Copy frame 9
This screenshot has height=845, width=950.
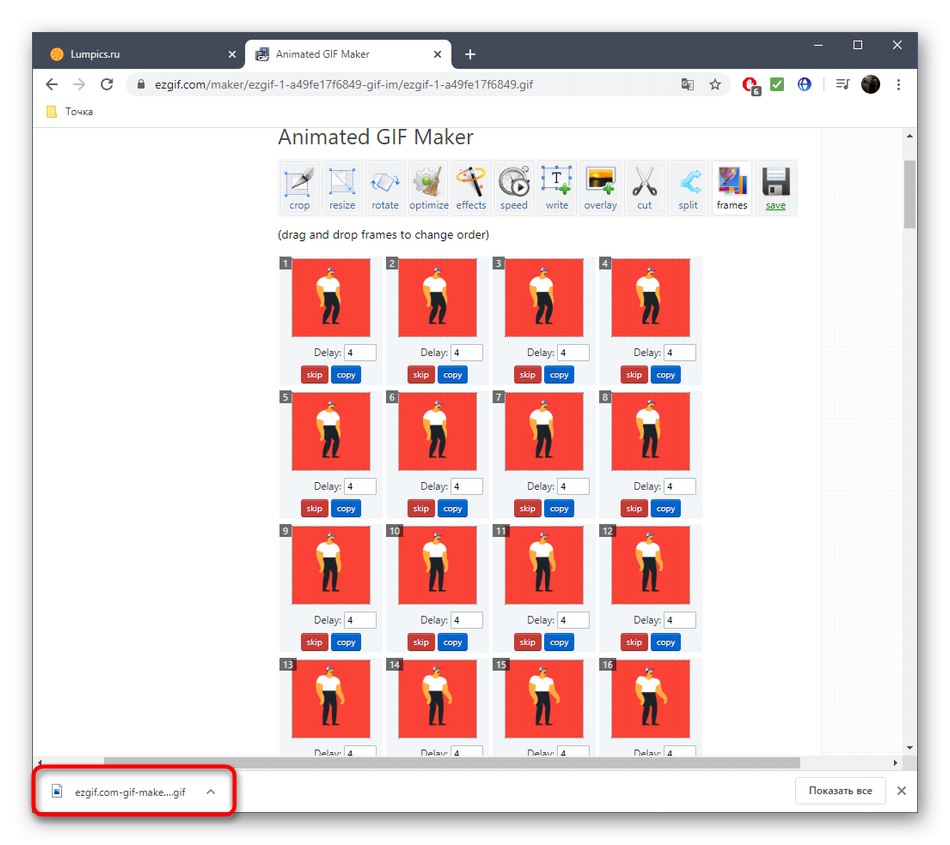tap(346, 642)
